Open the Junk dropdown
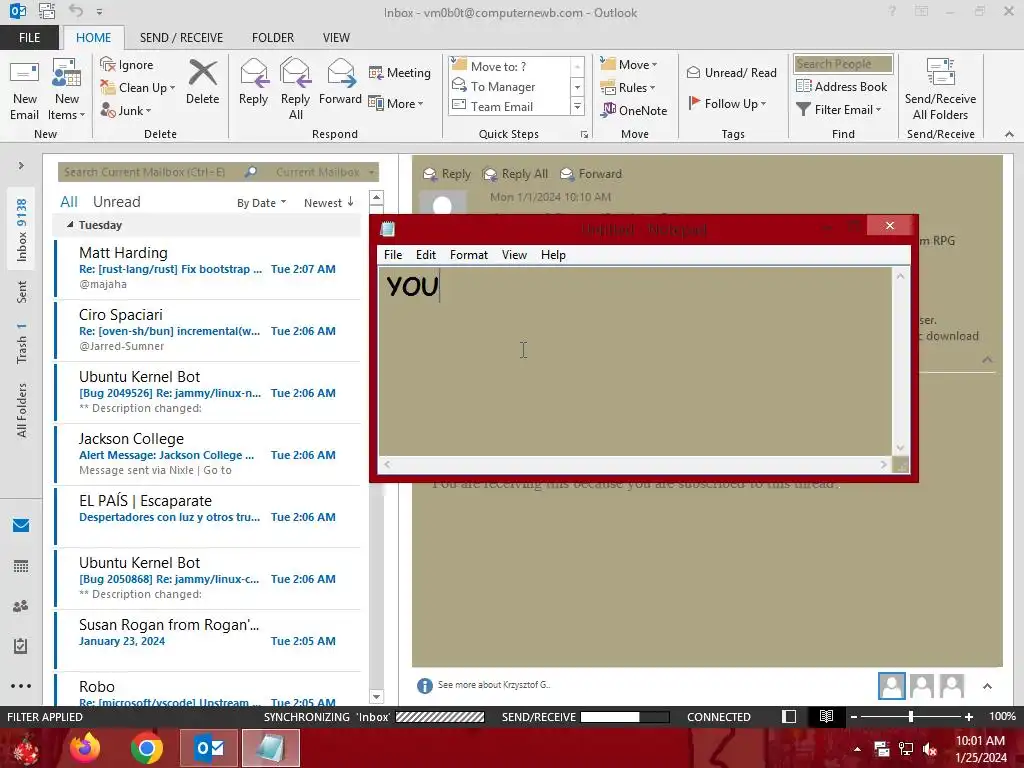Screen dimensions: 1024x768 coord(127,110)
